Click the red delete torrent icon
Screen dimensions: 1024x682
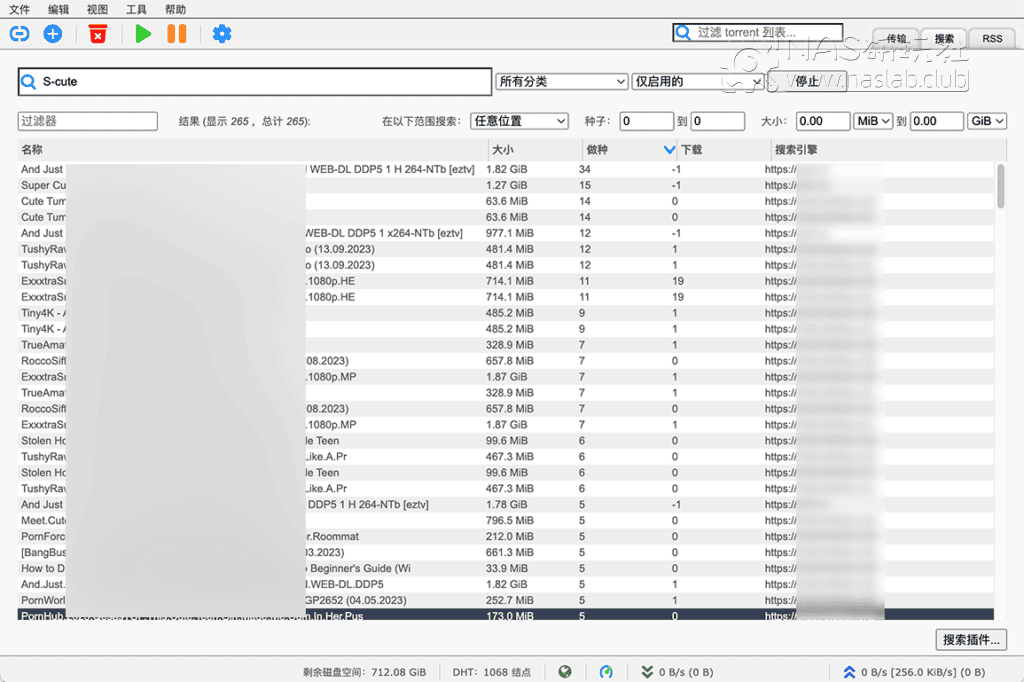coord(97,33)
